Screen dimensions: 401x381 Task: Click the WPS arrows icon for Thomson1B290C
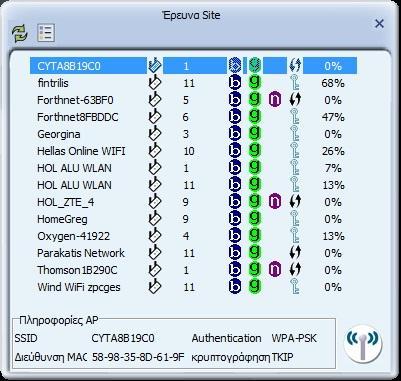[295, 270]
